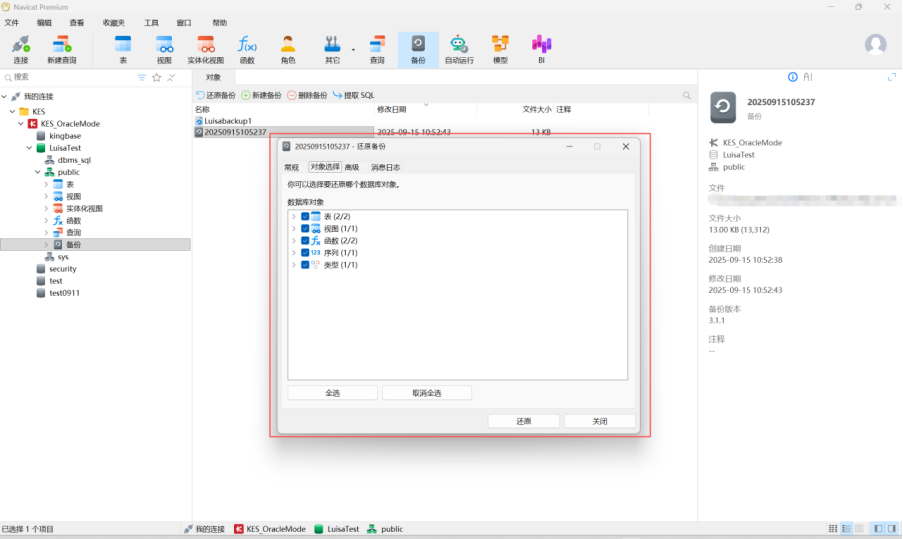Click the 搜索 field in the left sidebar
The width and height of the screenshot is (903, 539).
[x=70, y=77]
